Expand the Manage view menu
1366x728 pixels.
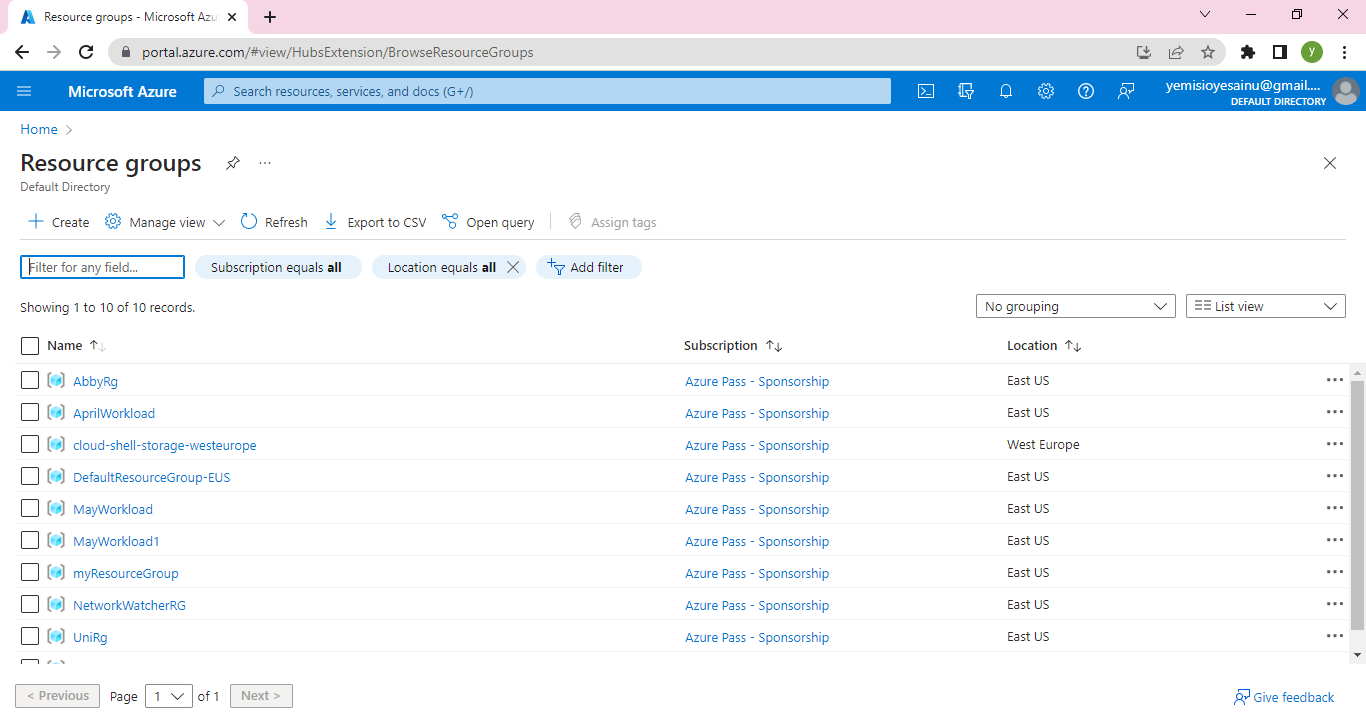[166, 222]
